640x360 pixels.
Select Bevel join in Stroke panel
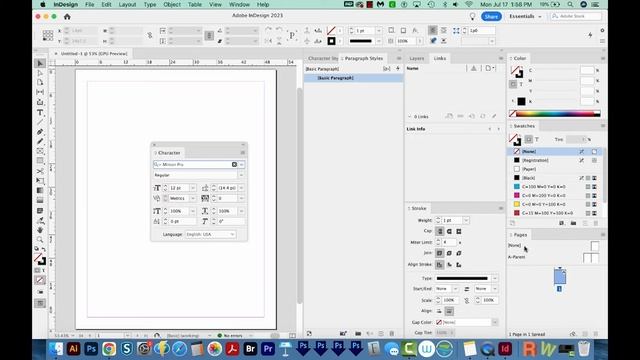[x=459, y=253]
